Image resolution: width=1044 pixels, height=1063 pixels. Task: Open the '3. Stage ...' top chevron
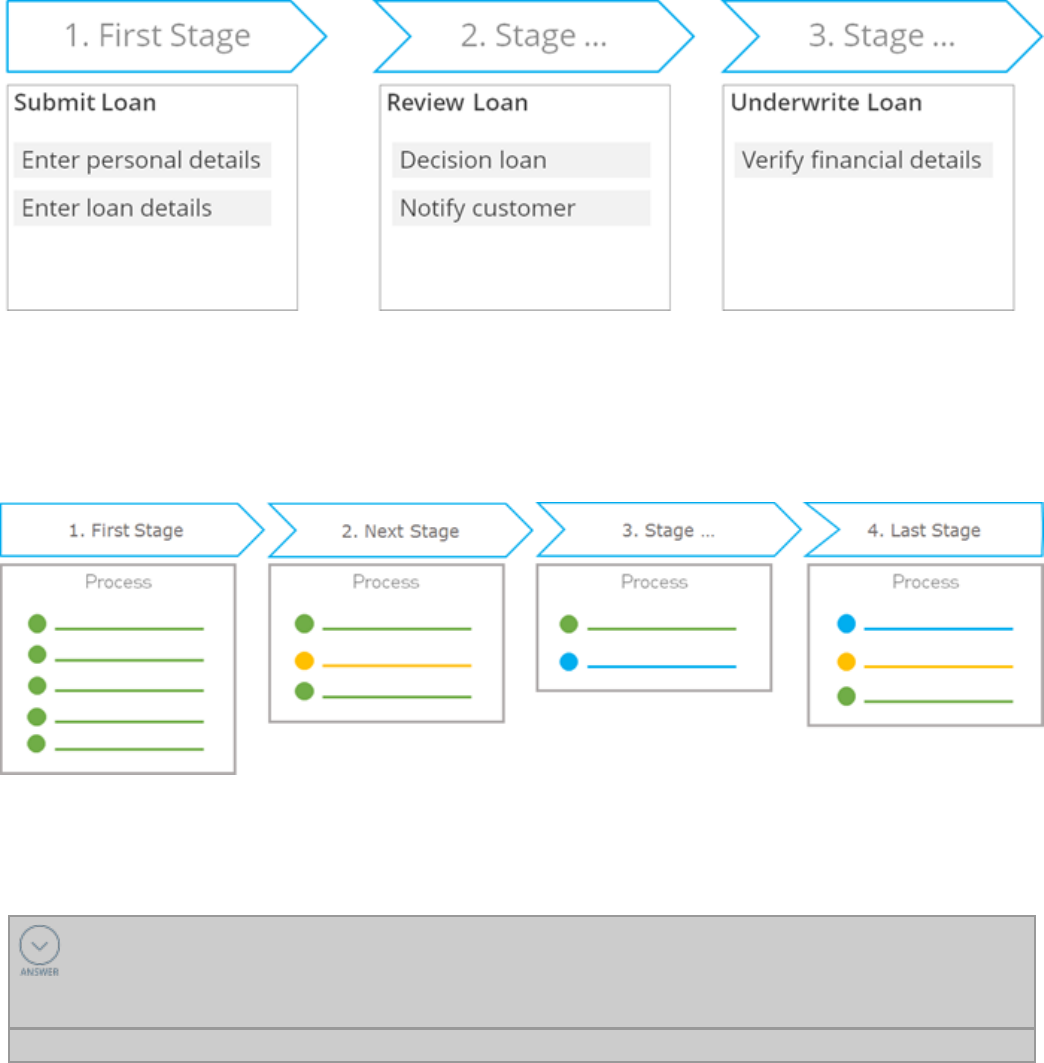coord(882,36)
